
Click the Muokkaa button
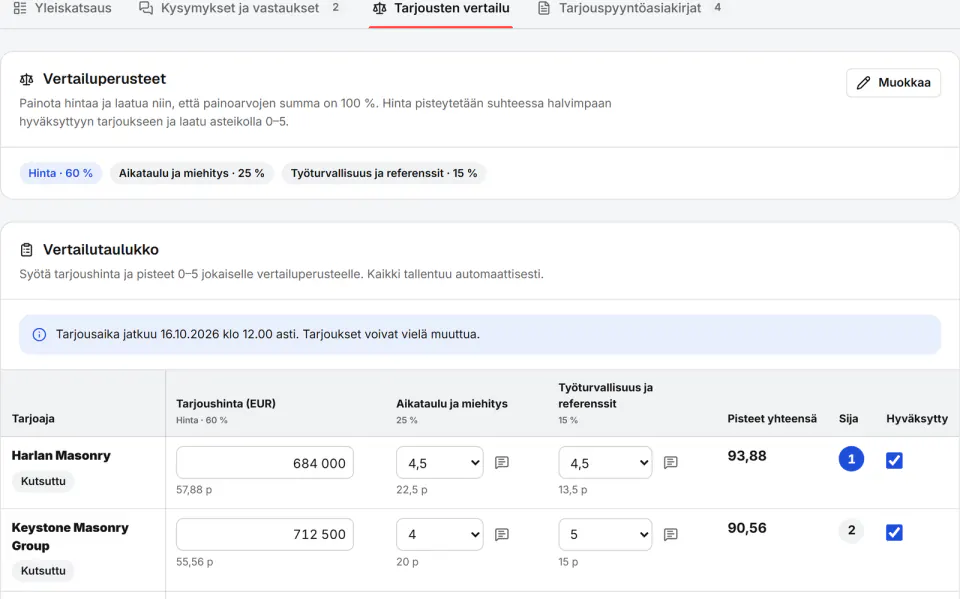pos(893,83)
